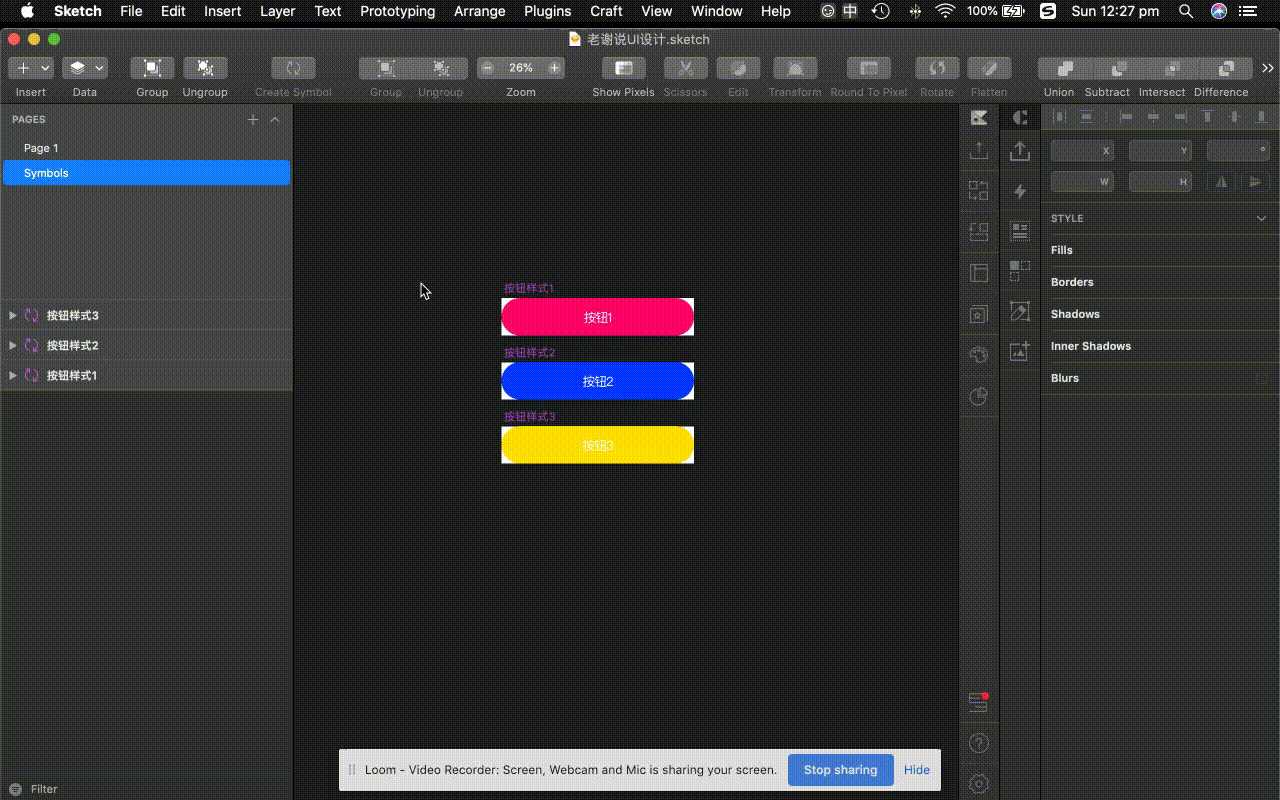Open the Prototyping menu

click(397, 11)
